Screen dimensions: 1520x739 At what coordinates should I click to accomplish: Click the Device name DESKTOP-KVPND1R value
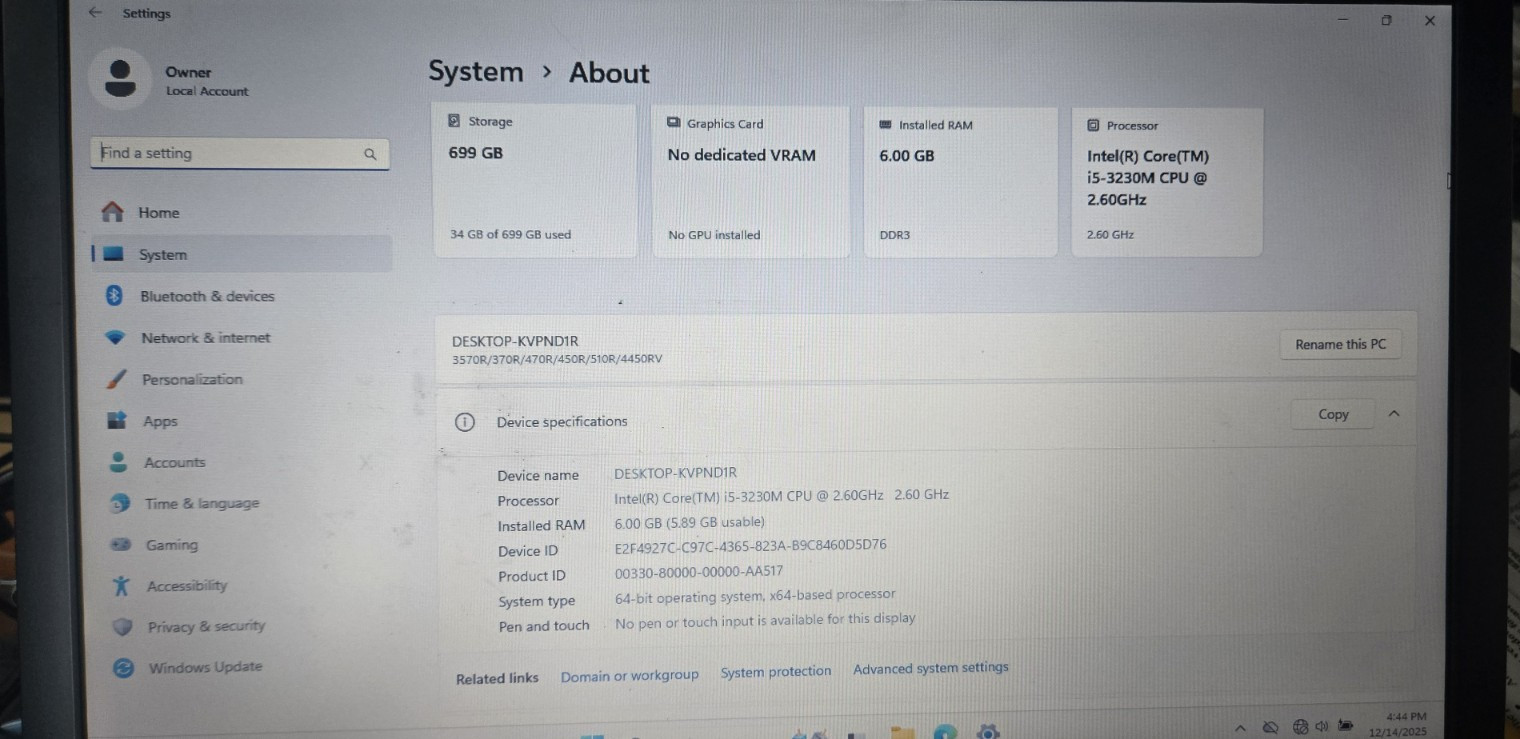pos(675,473)
